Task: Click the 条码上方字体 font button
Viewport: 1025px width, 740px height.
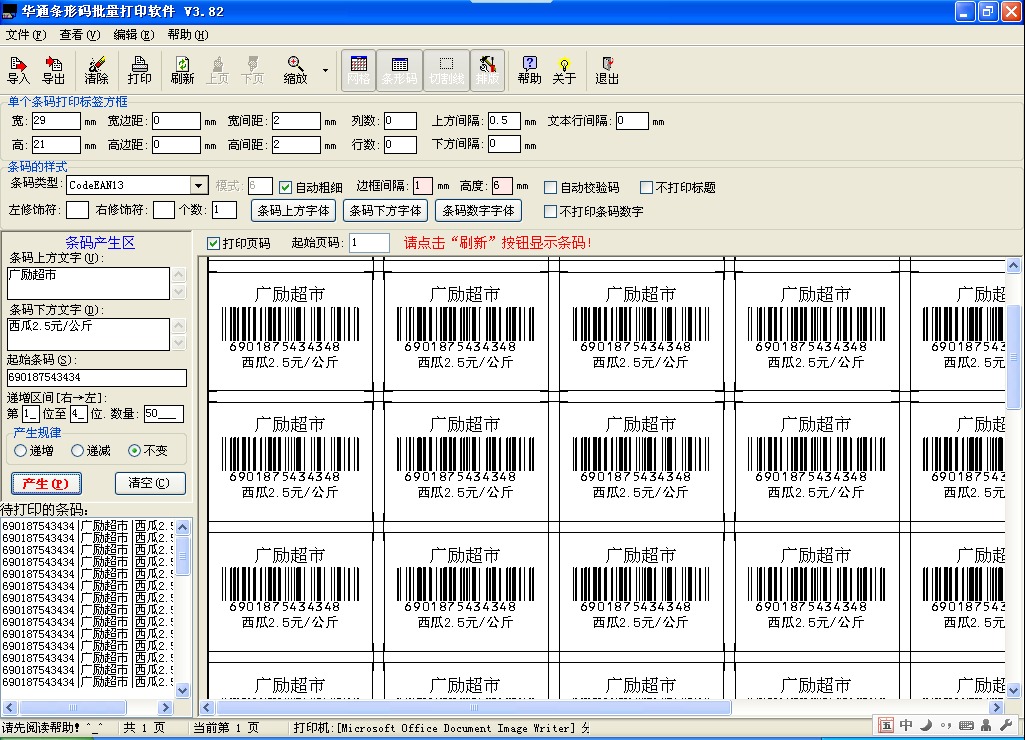Action: tap(293, 211)
